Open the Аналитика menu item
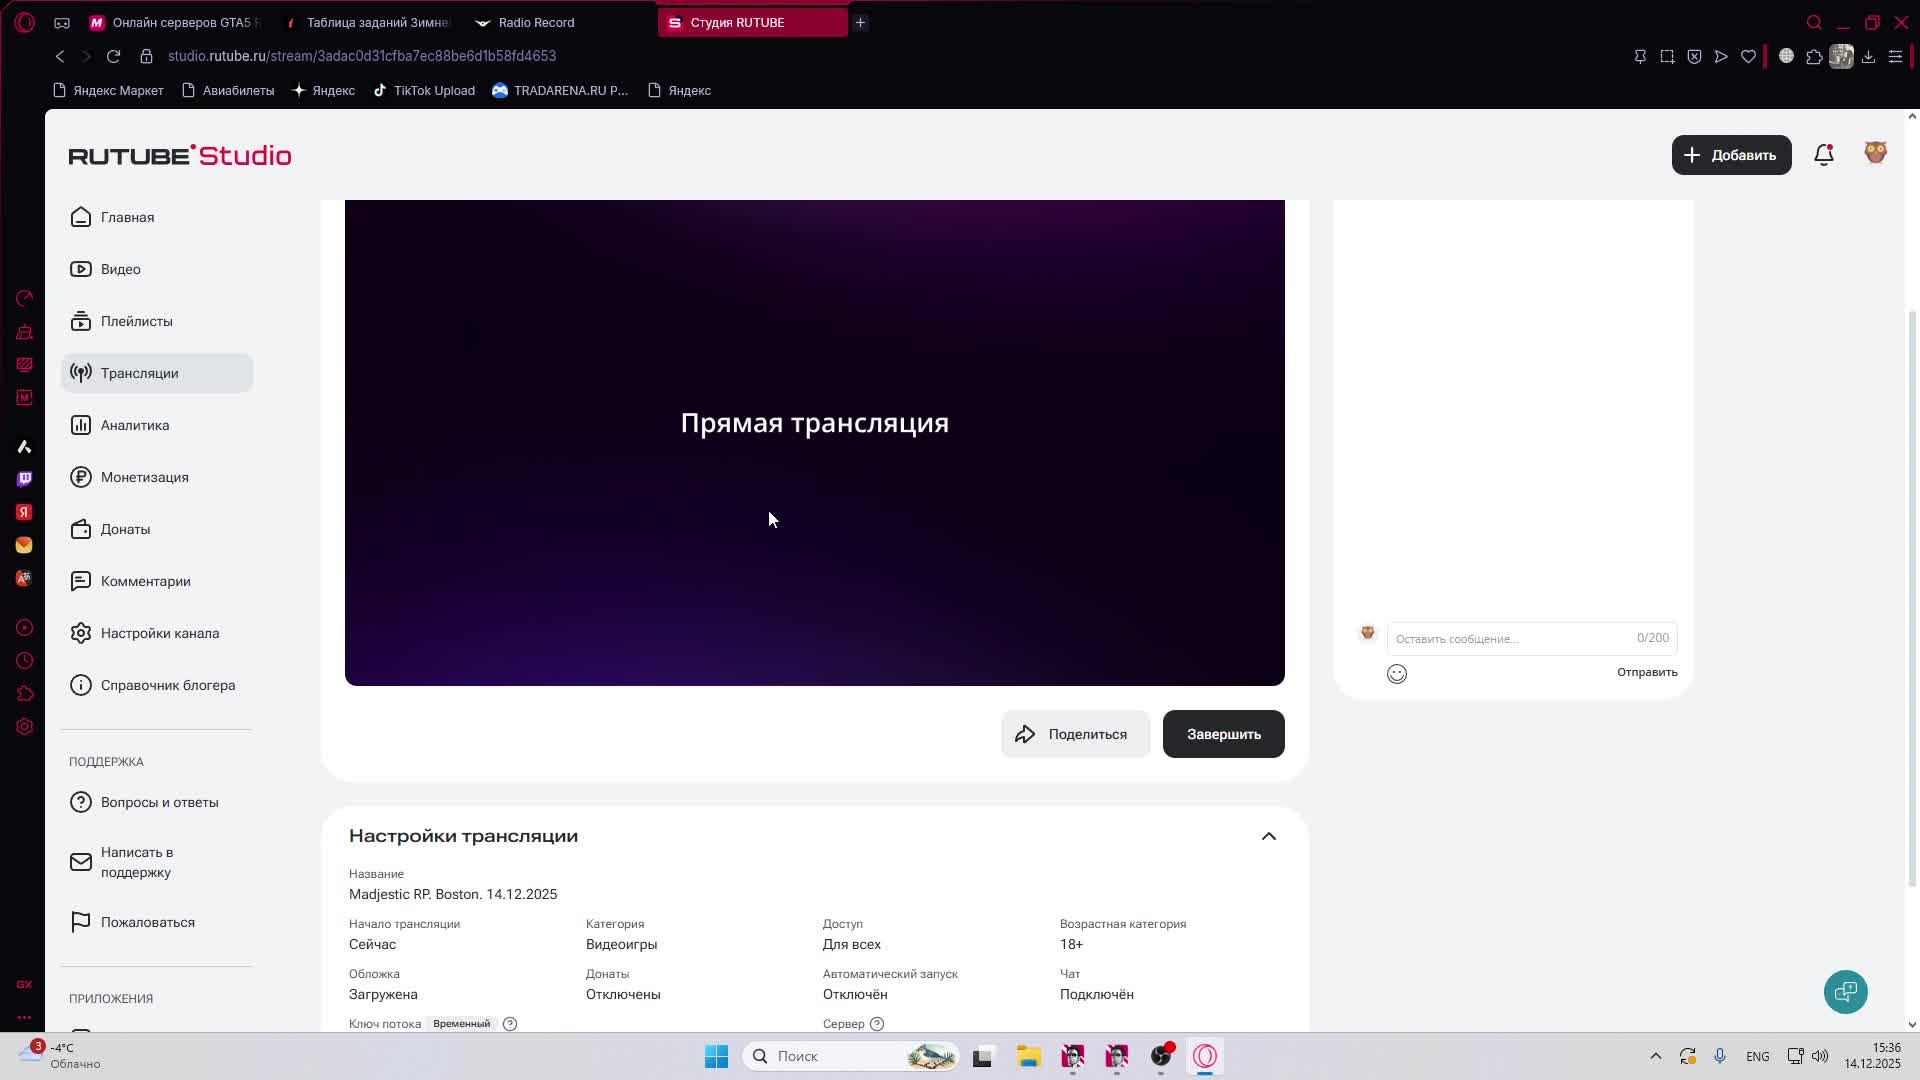The width and height of the screenshot is (1920, 1080). point(135,425)
